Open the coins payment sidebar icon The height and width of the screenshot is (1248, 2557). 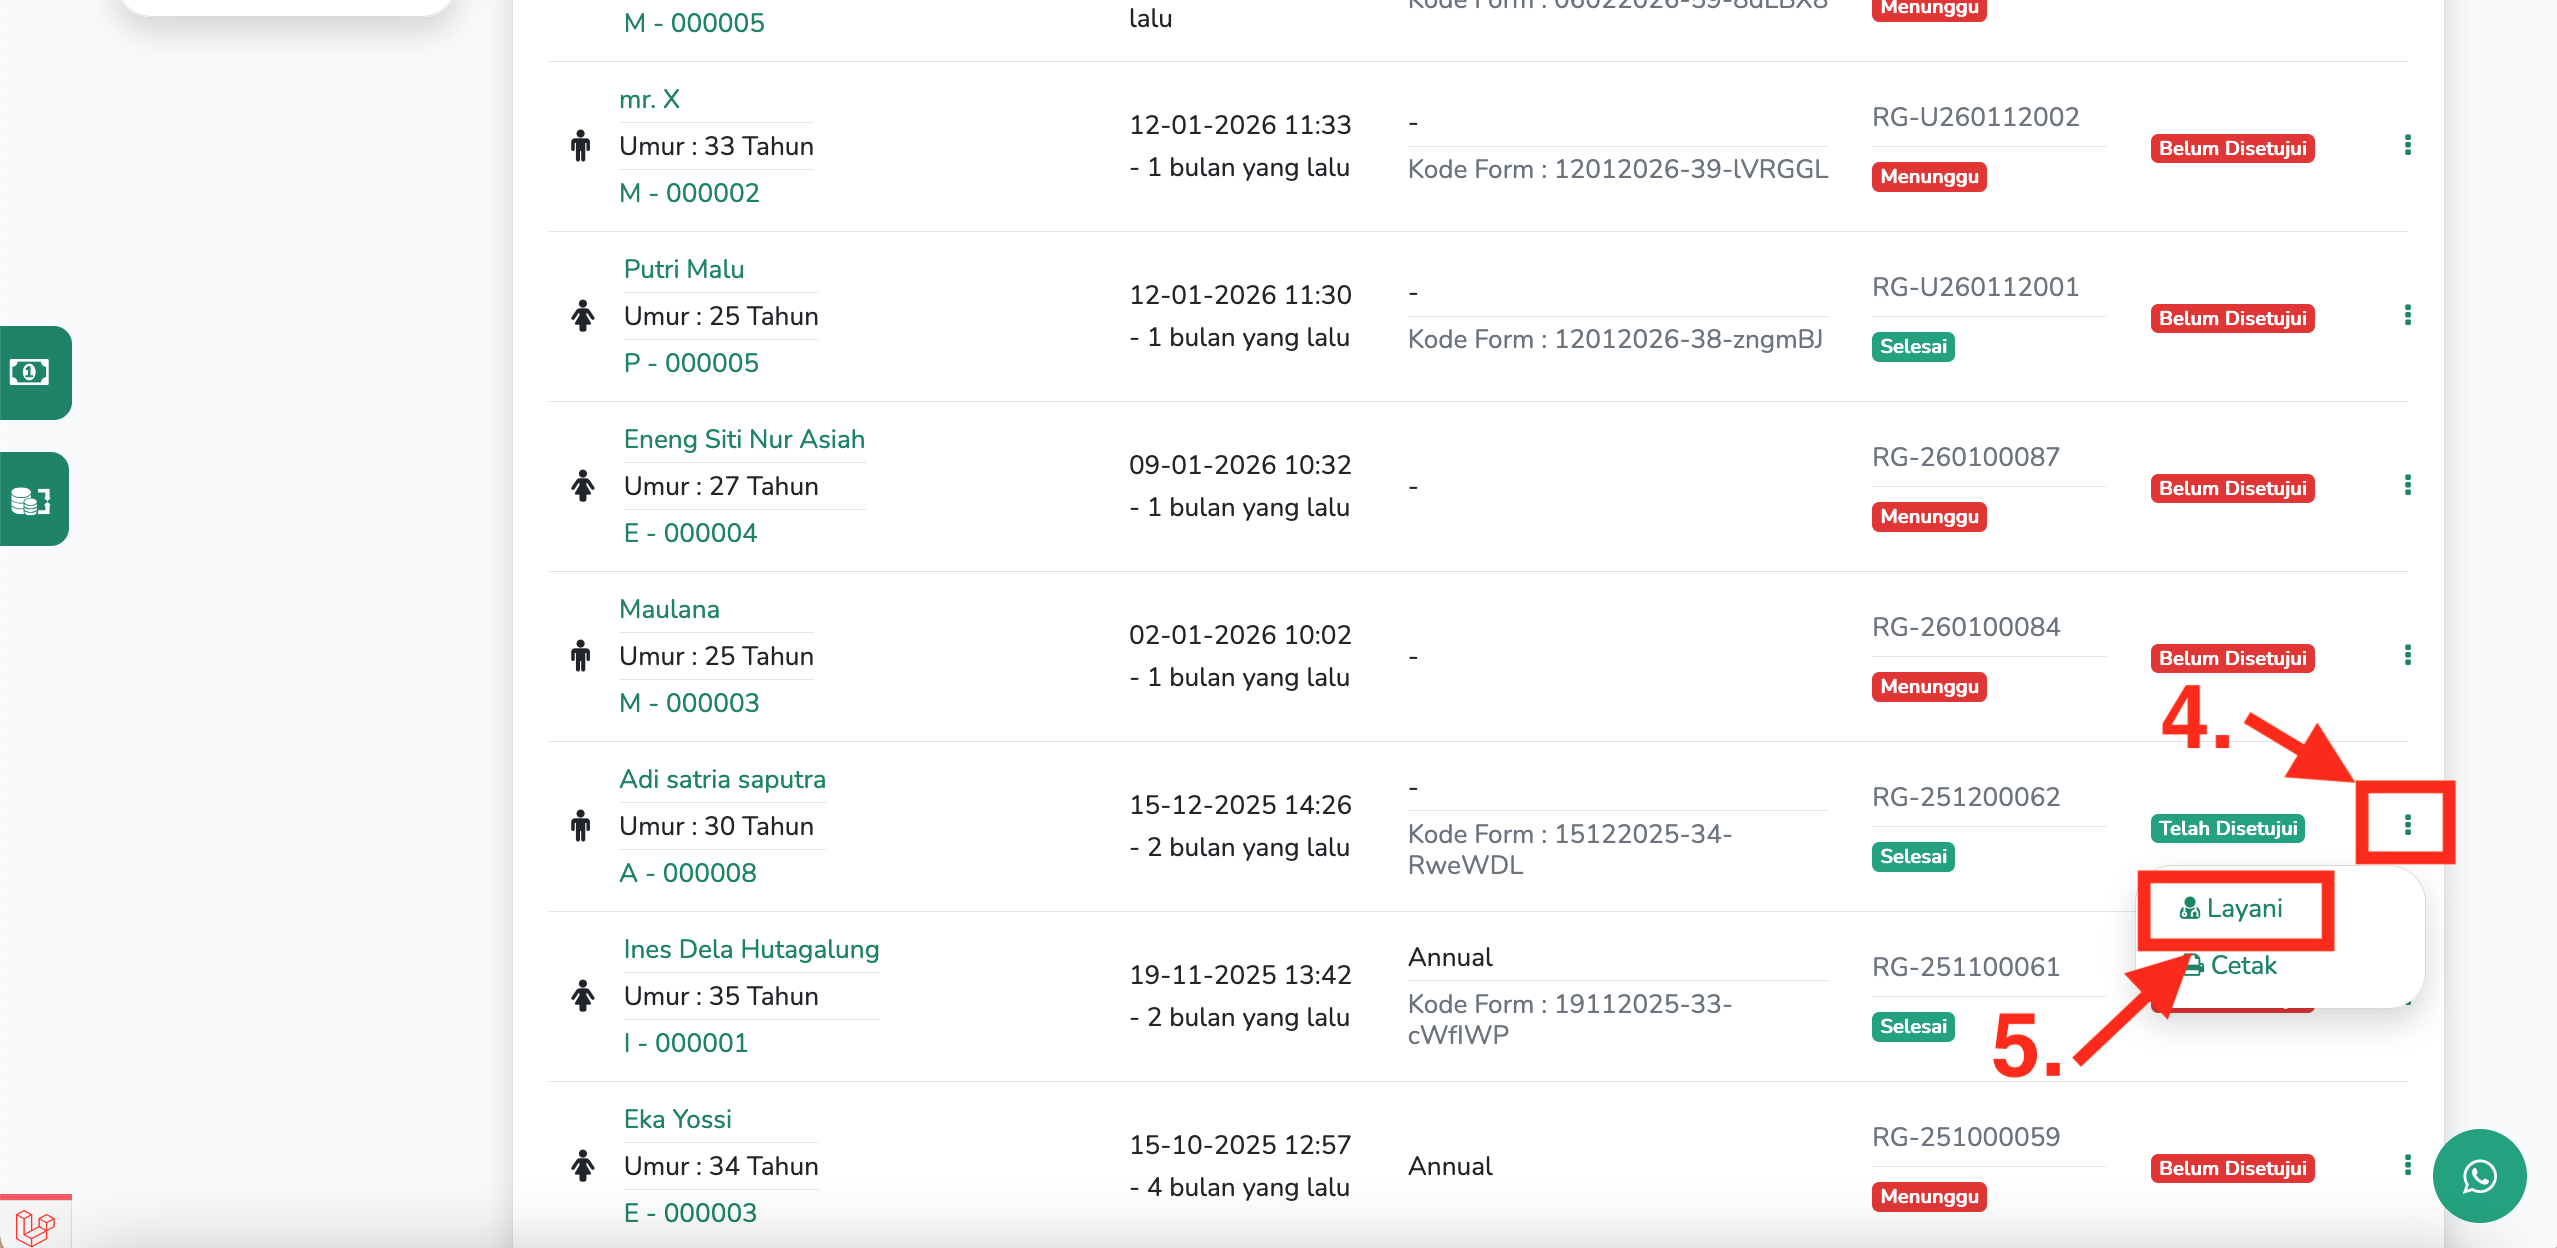point(30,499)
